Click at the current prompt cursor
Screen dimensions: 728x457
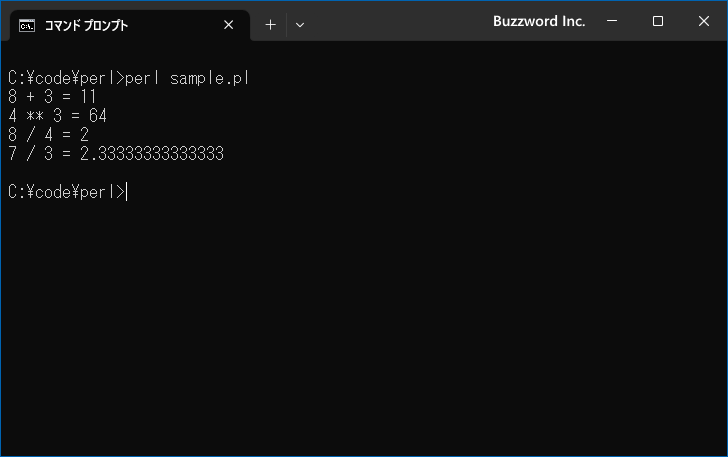pos(127,192)
